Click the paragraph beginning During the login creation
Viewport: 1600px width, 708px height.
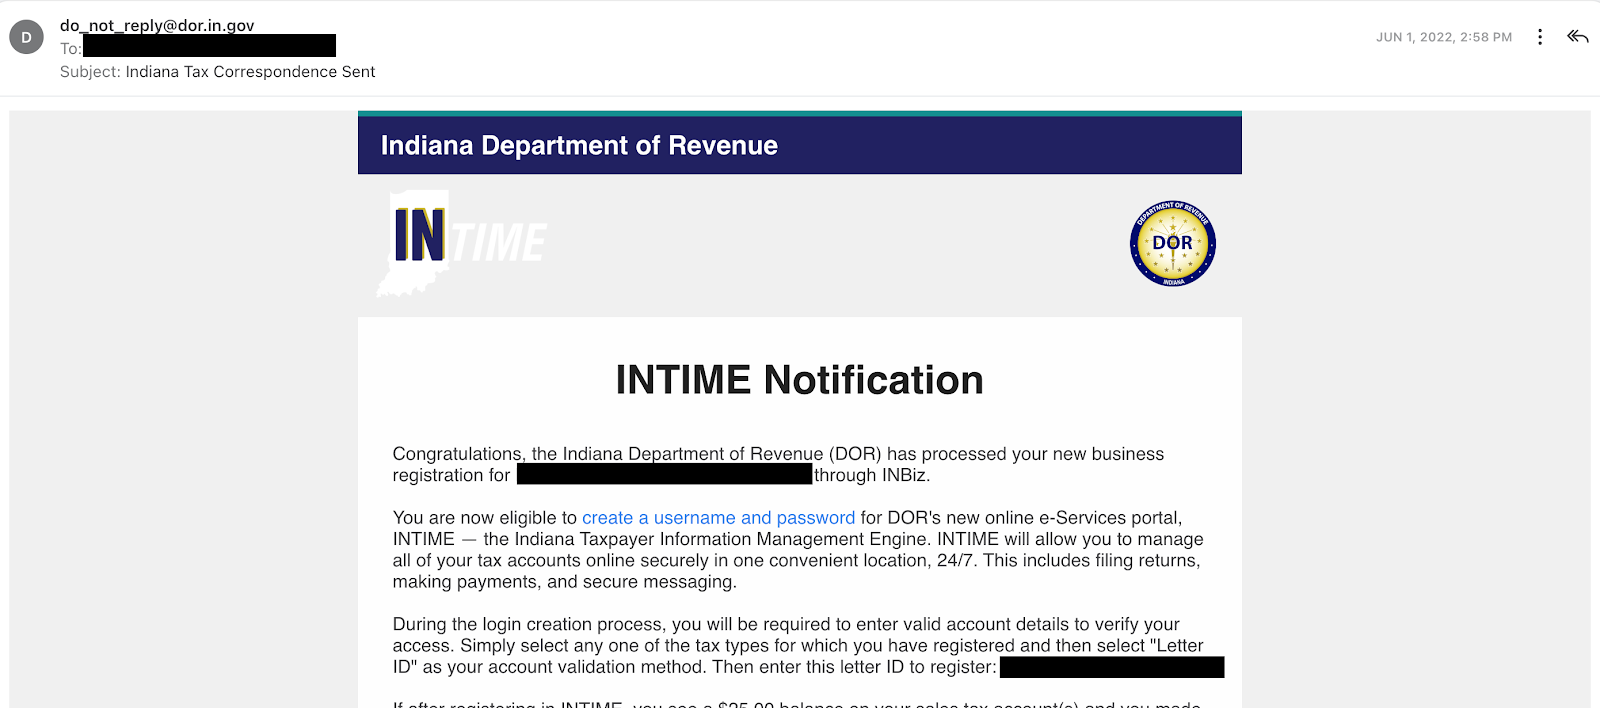pyautogui.click(x=797, y=645)
